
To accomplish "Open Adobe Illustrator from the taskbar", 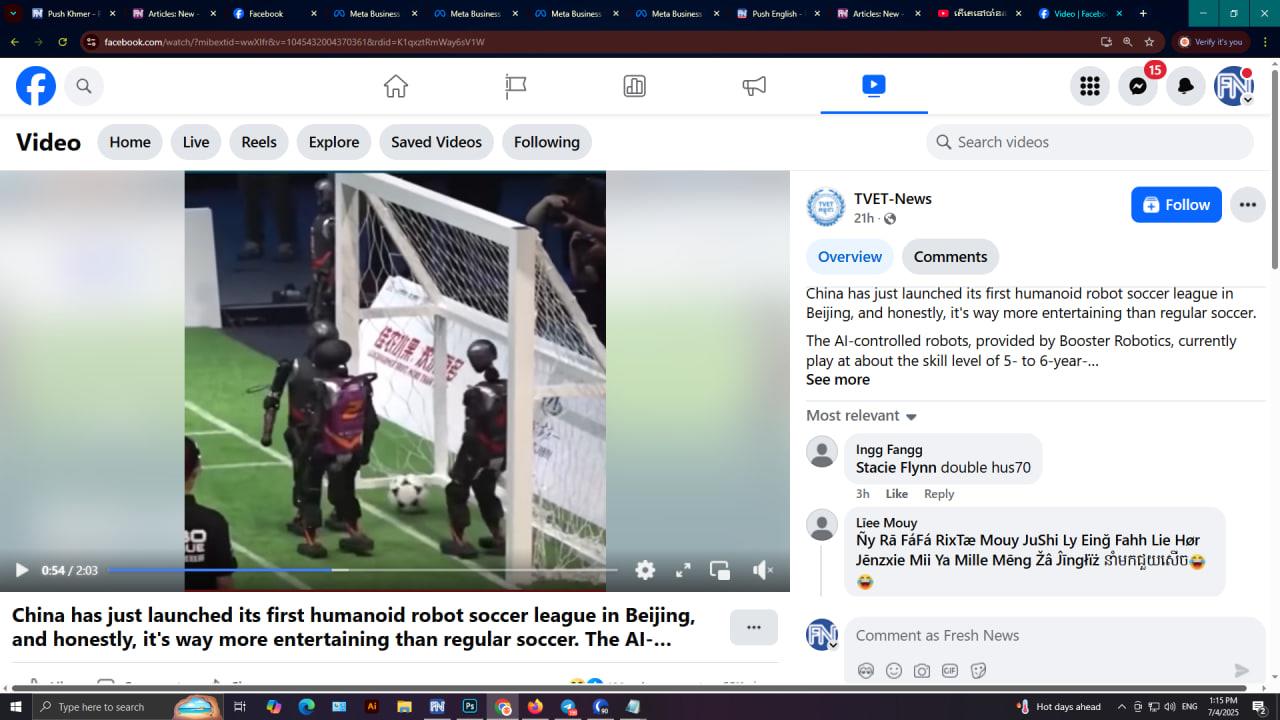I will click(372, 707).
